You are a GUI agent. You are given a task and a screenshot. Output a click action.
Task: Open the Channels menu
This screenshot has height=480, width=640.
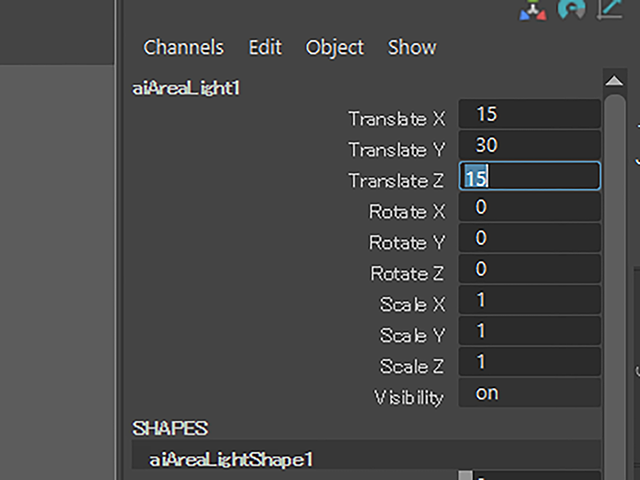pyautogui.click(x=183, y=47)
